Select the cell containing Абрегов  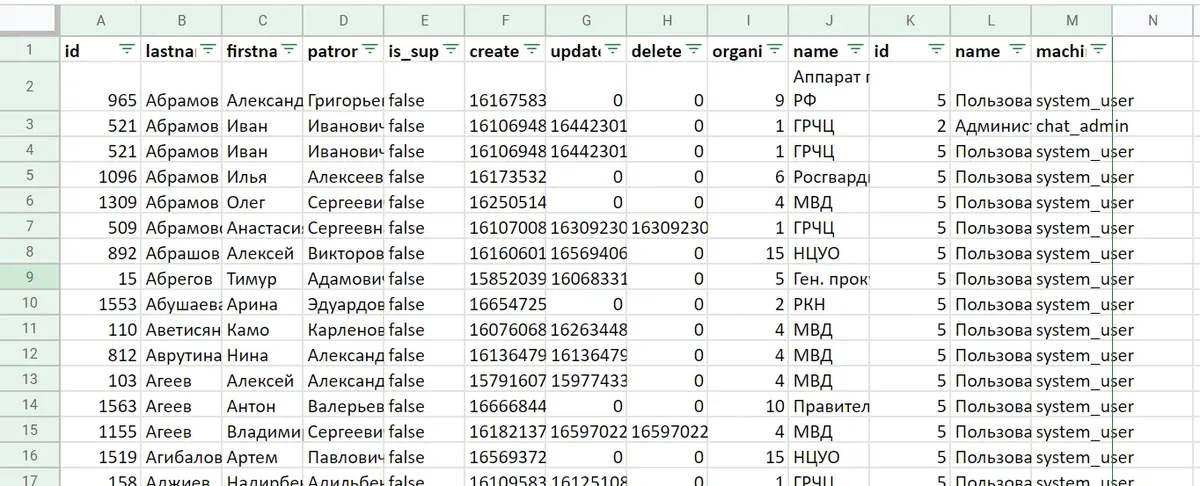(181, 279)
